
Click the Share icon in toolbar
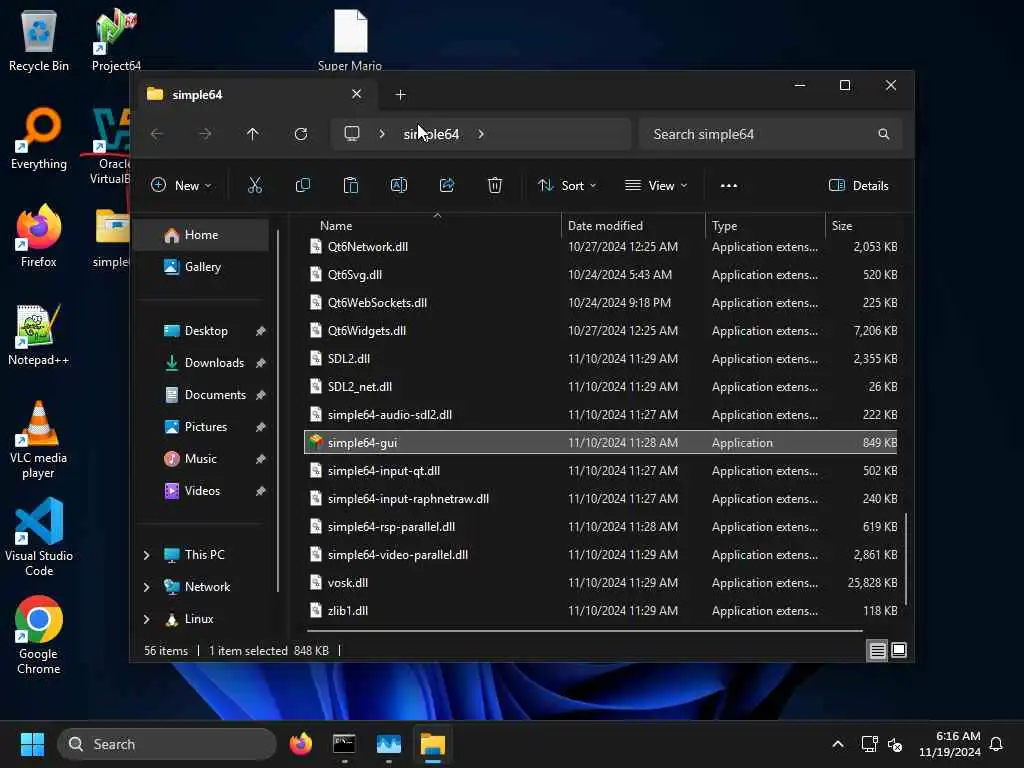click(447, 185)
